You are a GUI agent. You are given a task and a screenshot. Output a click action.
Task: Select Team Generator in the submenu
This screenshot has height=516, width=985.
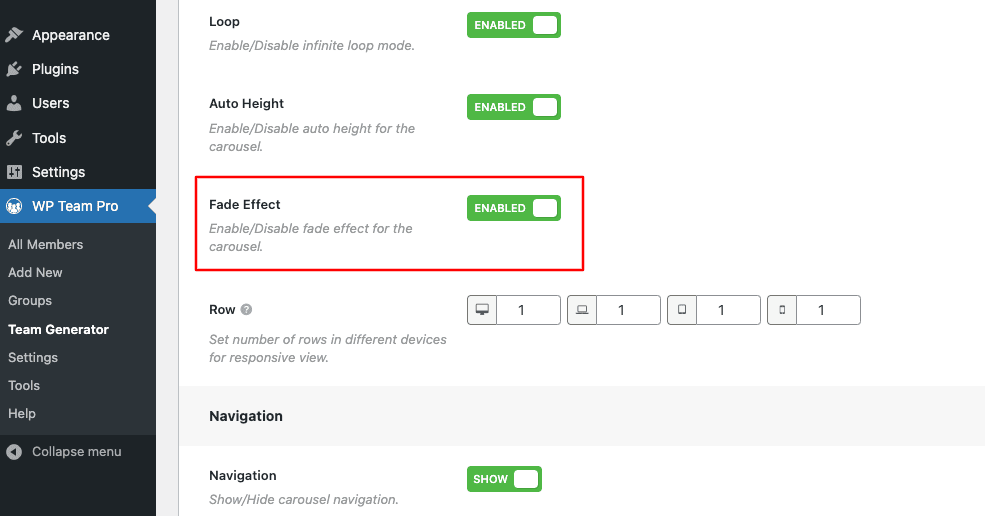(58, 329)
